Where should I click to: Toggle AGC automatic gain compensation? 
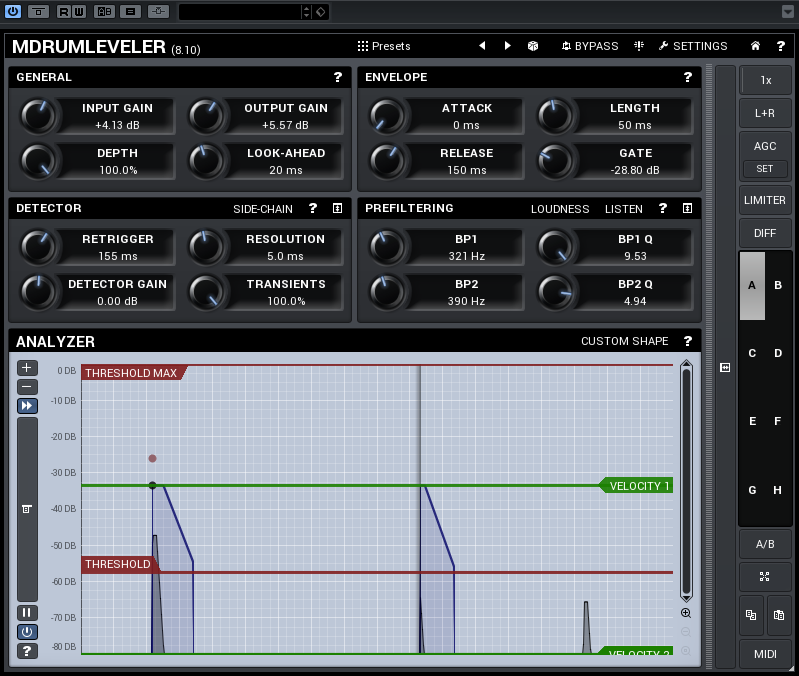(x=765, y=146)
